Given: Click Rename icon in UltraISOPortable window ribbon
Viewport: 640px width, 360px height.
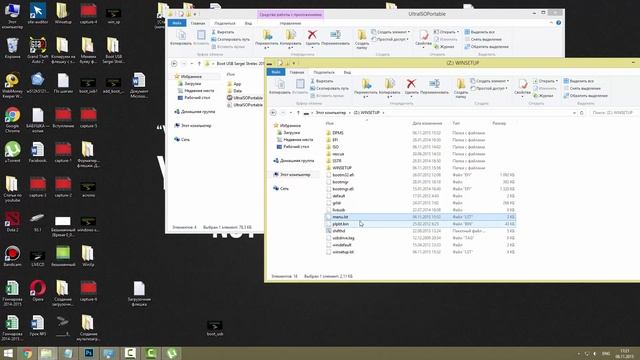Looking at the screenshot, I should [x=336, y=35].
